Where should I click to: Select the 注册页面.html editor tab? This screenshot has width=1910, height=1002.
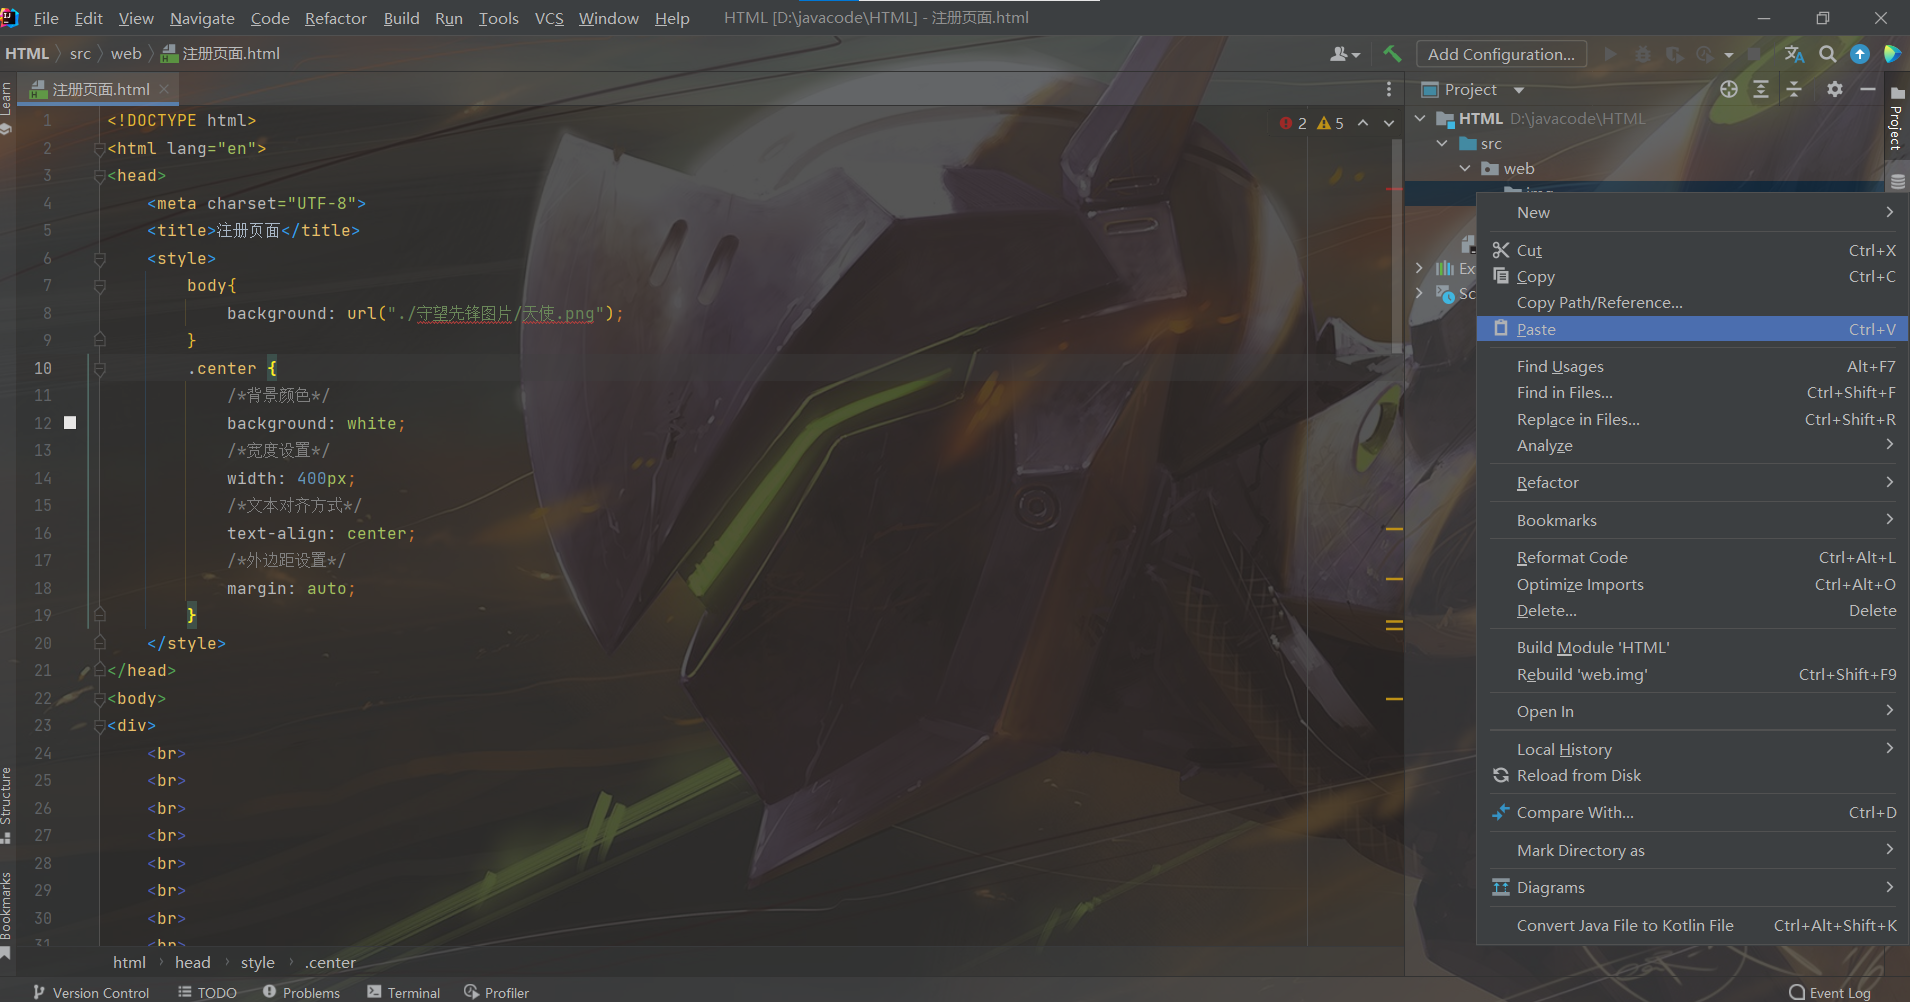[x=100, y=89]
